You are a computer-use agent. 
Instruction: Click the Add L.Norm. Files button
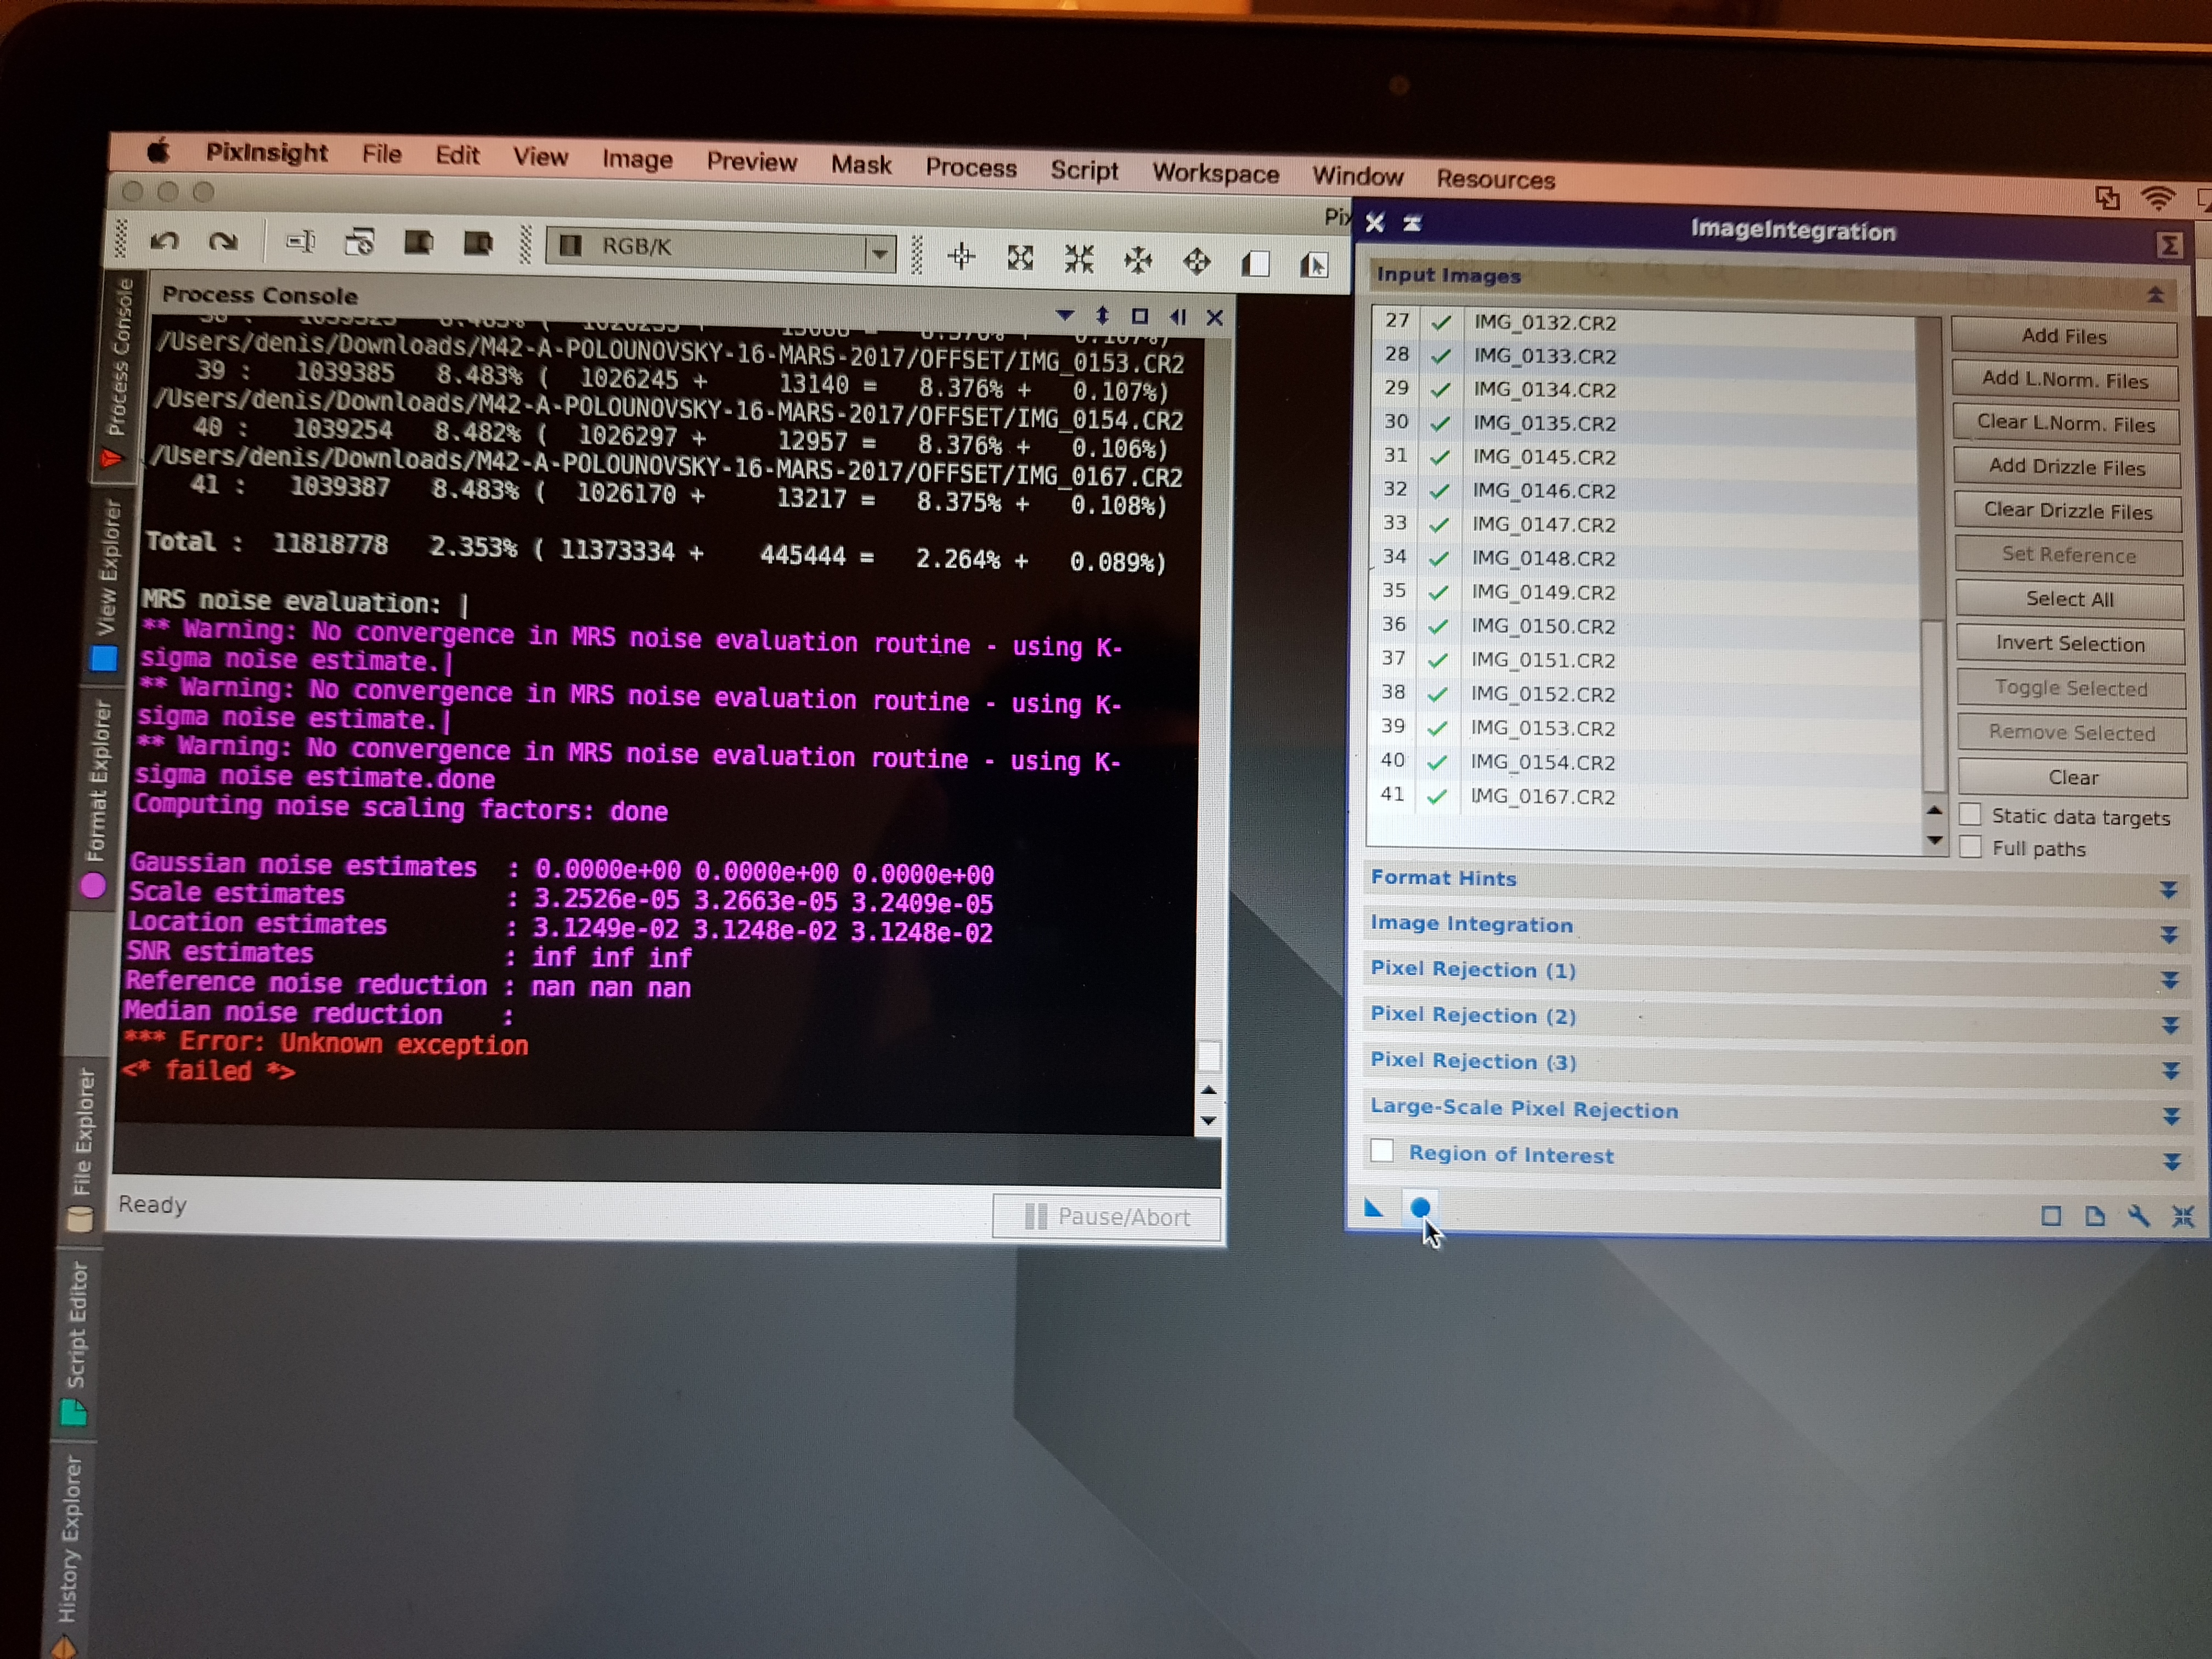[x=2065, y=380]
